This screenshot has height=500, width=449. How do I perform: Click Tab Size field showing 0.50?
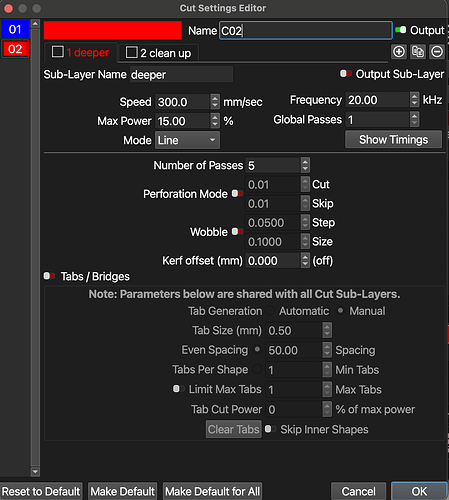pyautogui.click(x=294, y=330)
